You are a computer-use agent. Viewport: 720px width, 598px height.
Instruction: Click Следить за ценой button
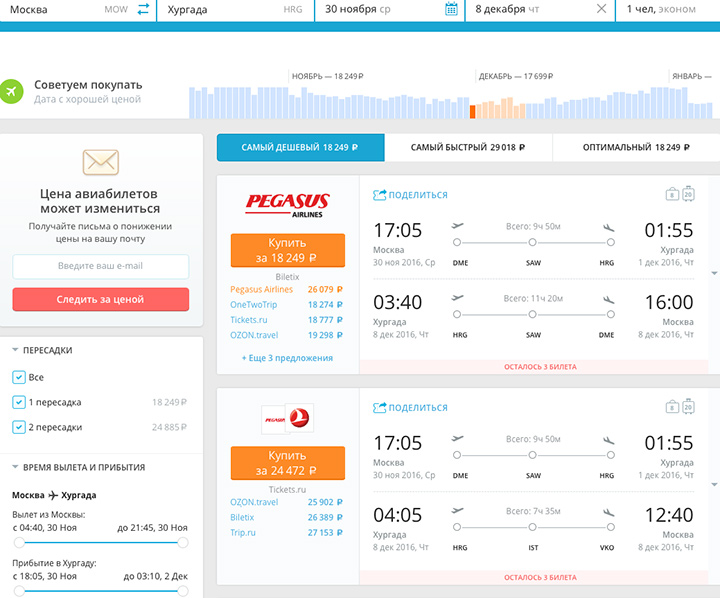pyautogui.click(x=101, y=299)
